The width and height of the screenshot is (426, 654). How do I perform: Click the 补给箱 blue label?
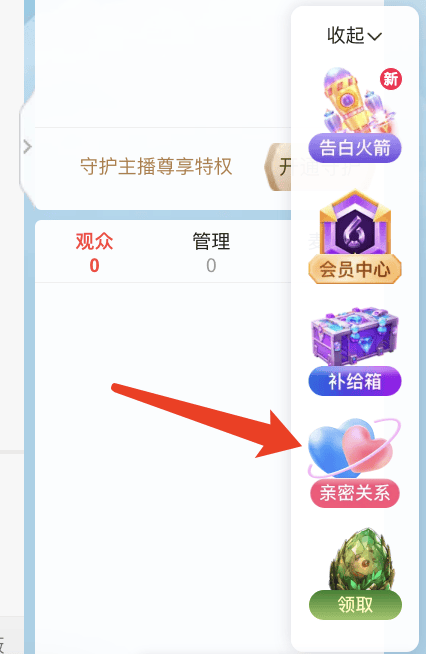[355, 381]
